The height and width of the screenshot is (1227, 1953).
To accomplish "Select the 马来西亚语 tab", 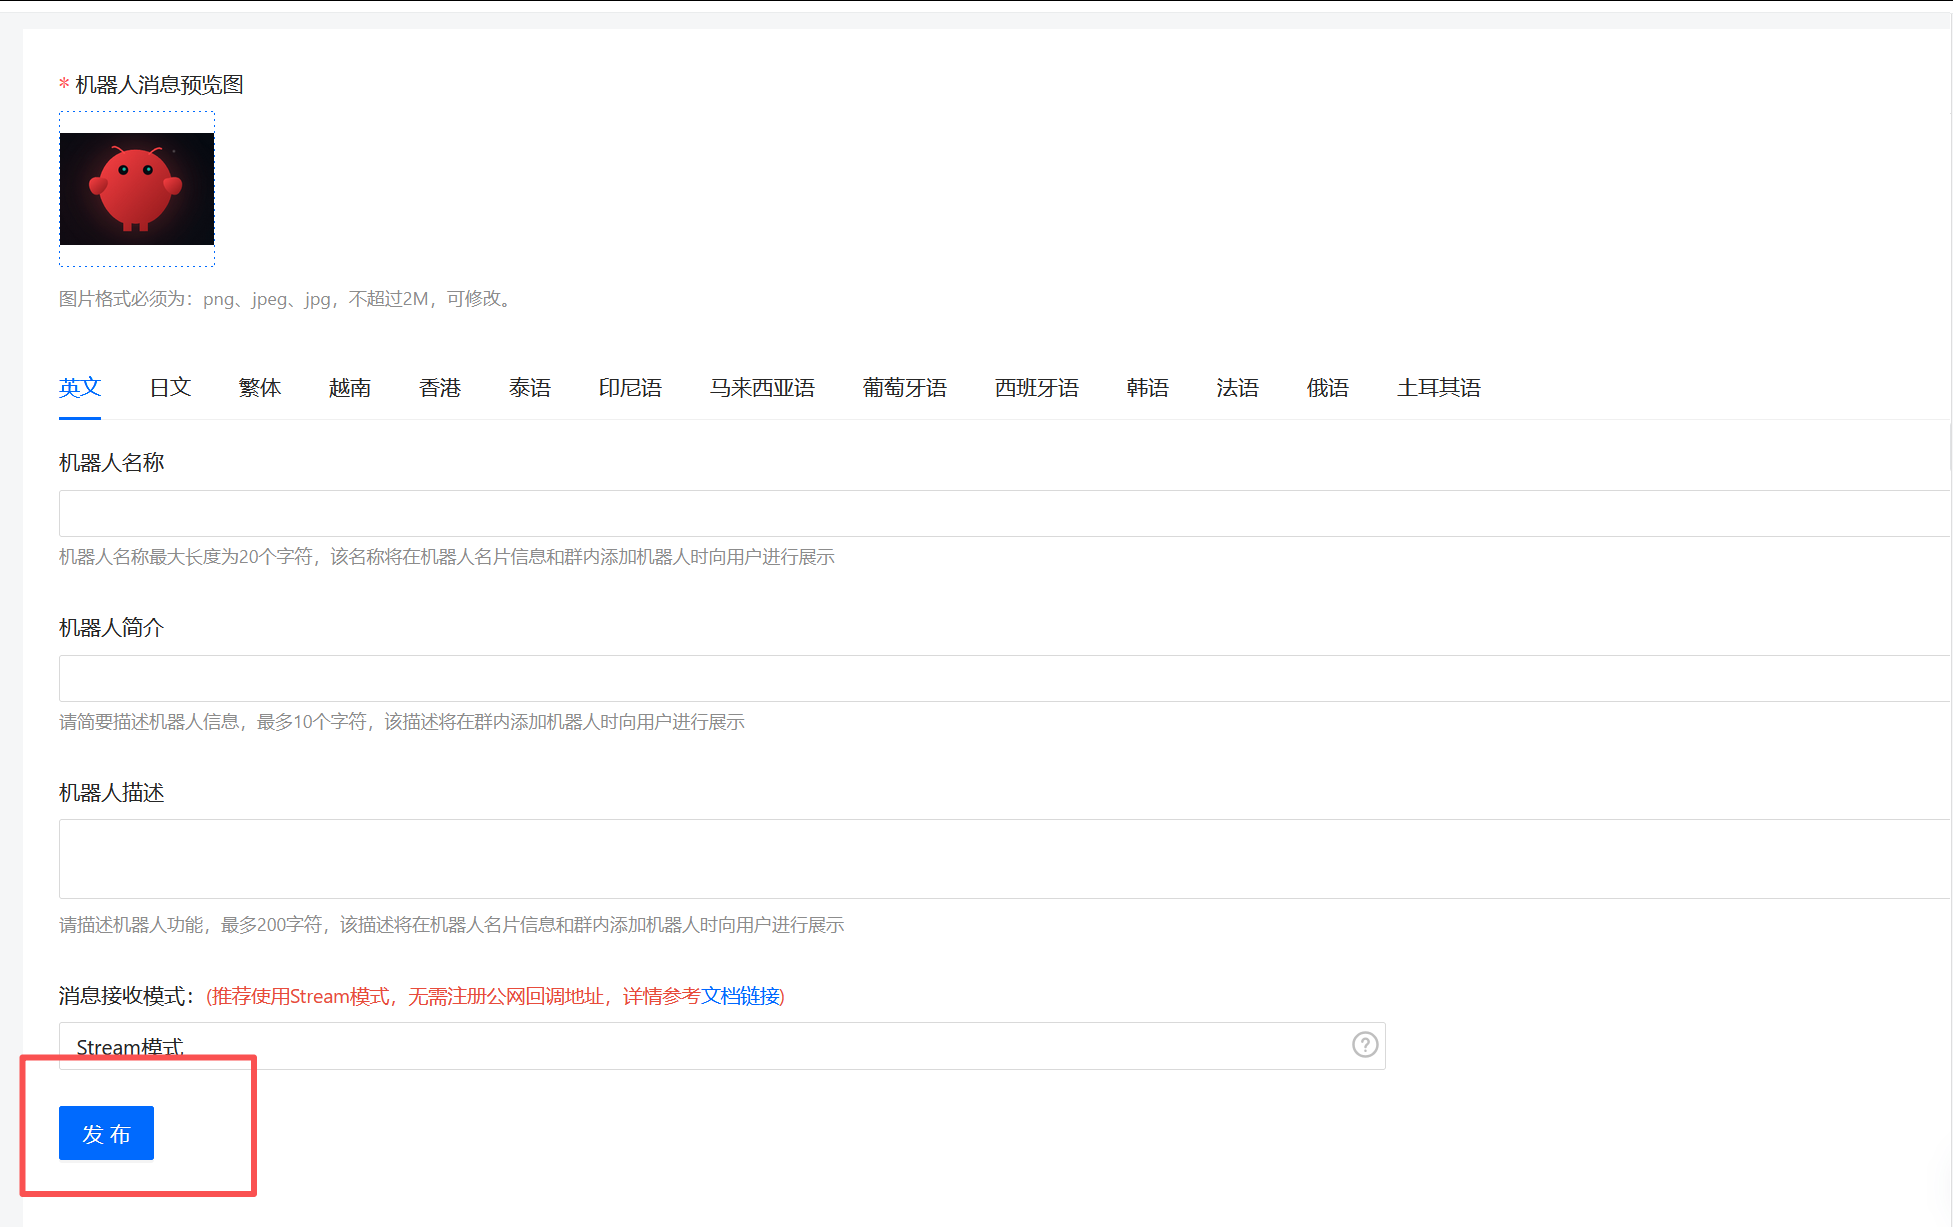I will coord(762,388).
